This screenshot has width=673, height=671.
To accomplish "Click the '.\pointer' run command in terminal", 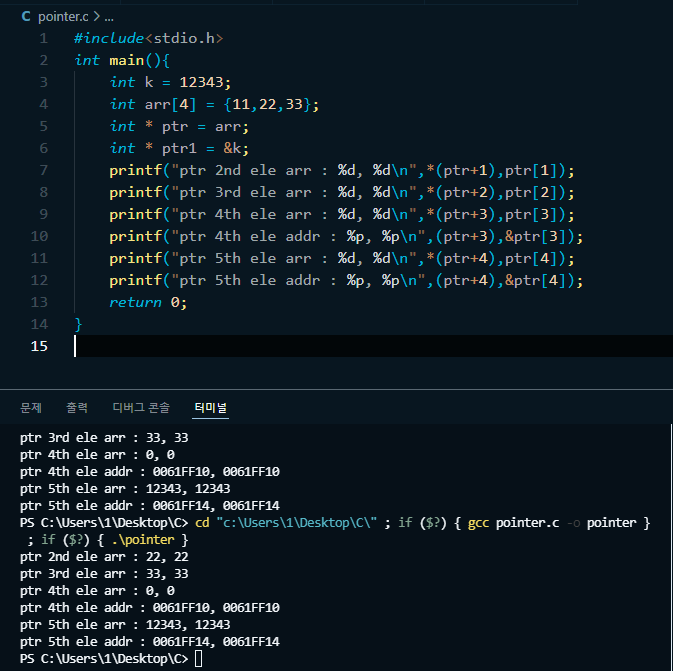I will coord(143,540).
